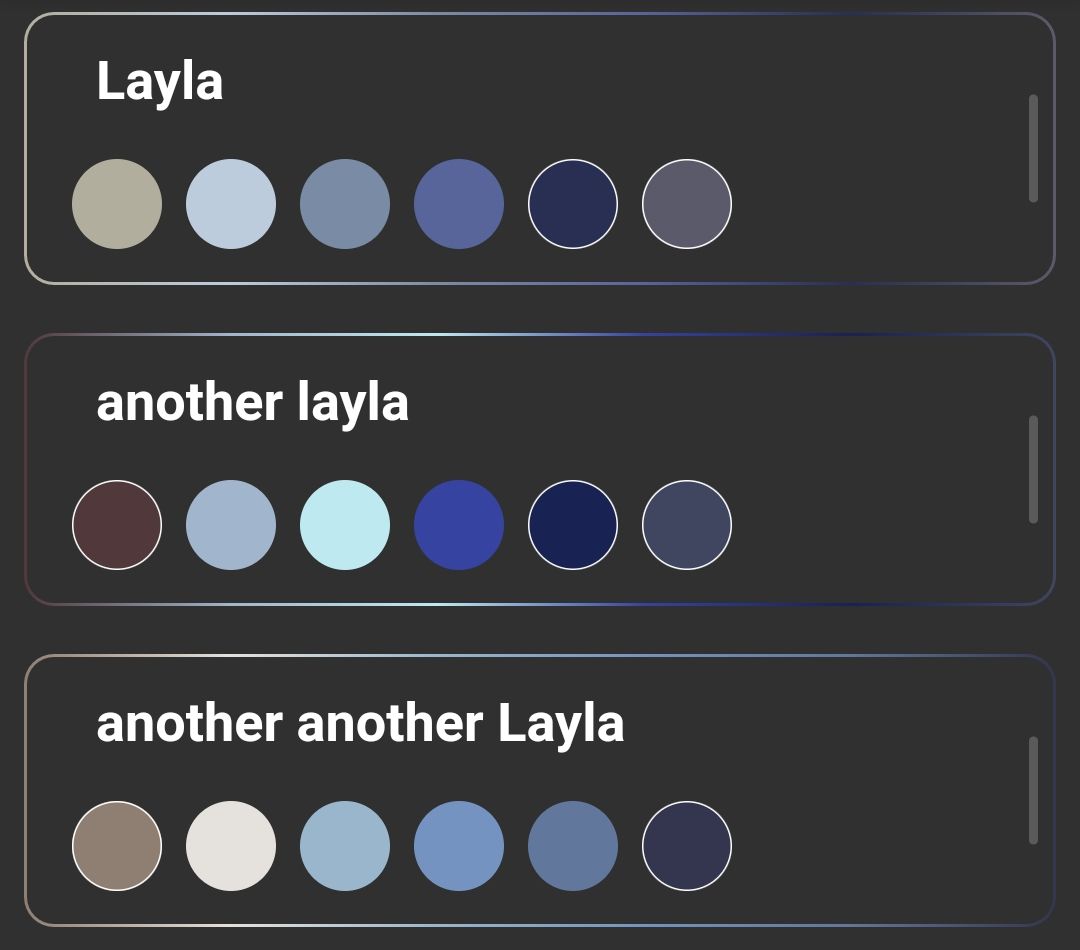Pick the last navy swatch in another another Layla
This screenshot has height=950, width=1080.
[687, 846]
